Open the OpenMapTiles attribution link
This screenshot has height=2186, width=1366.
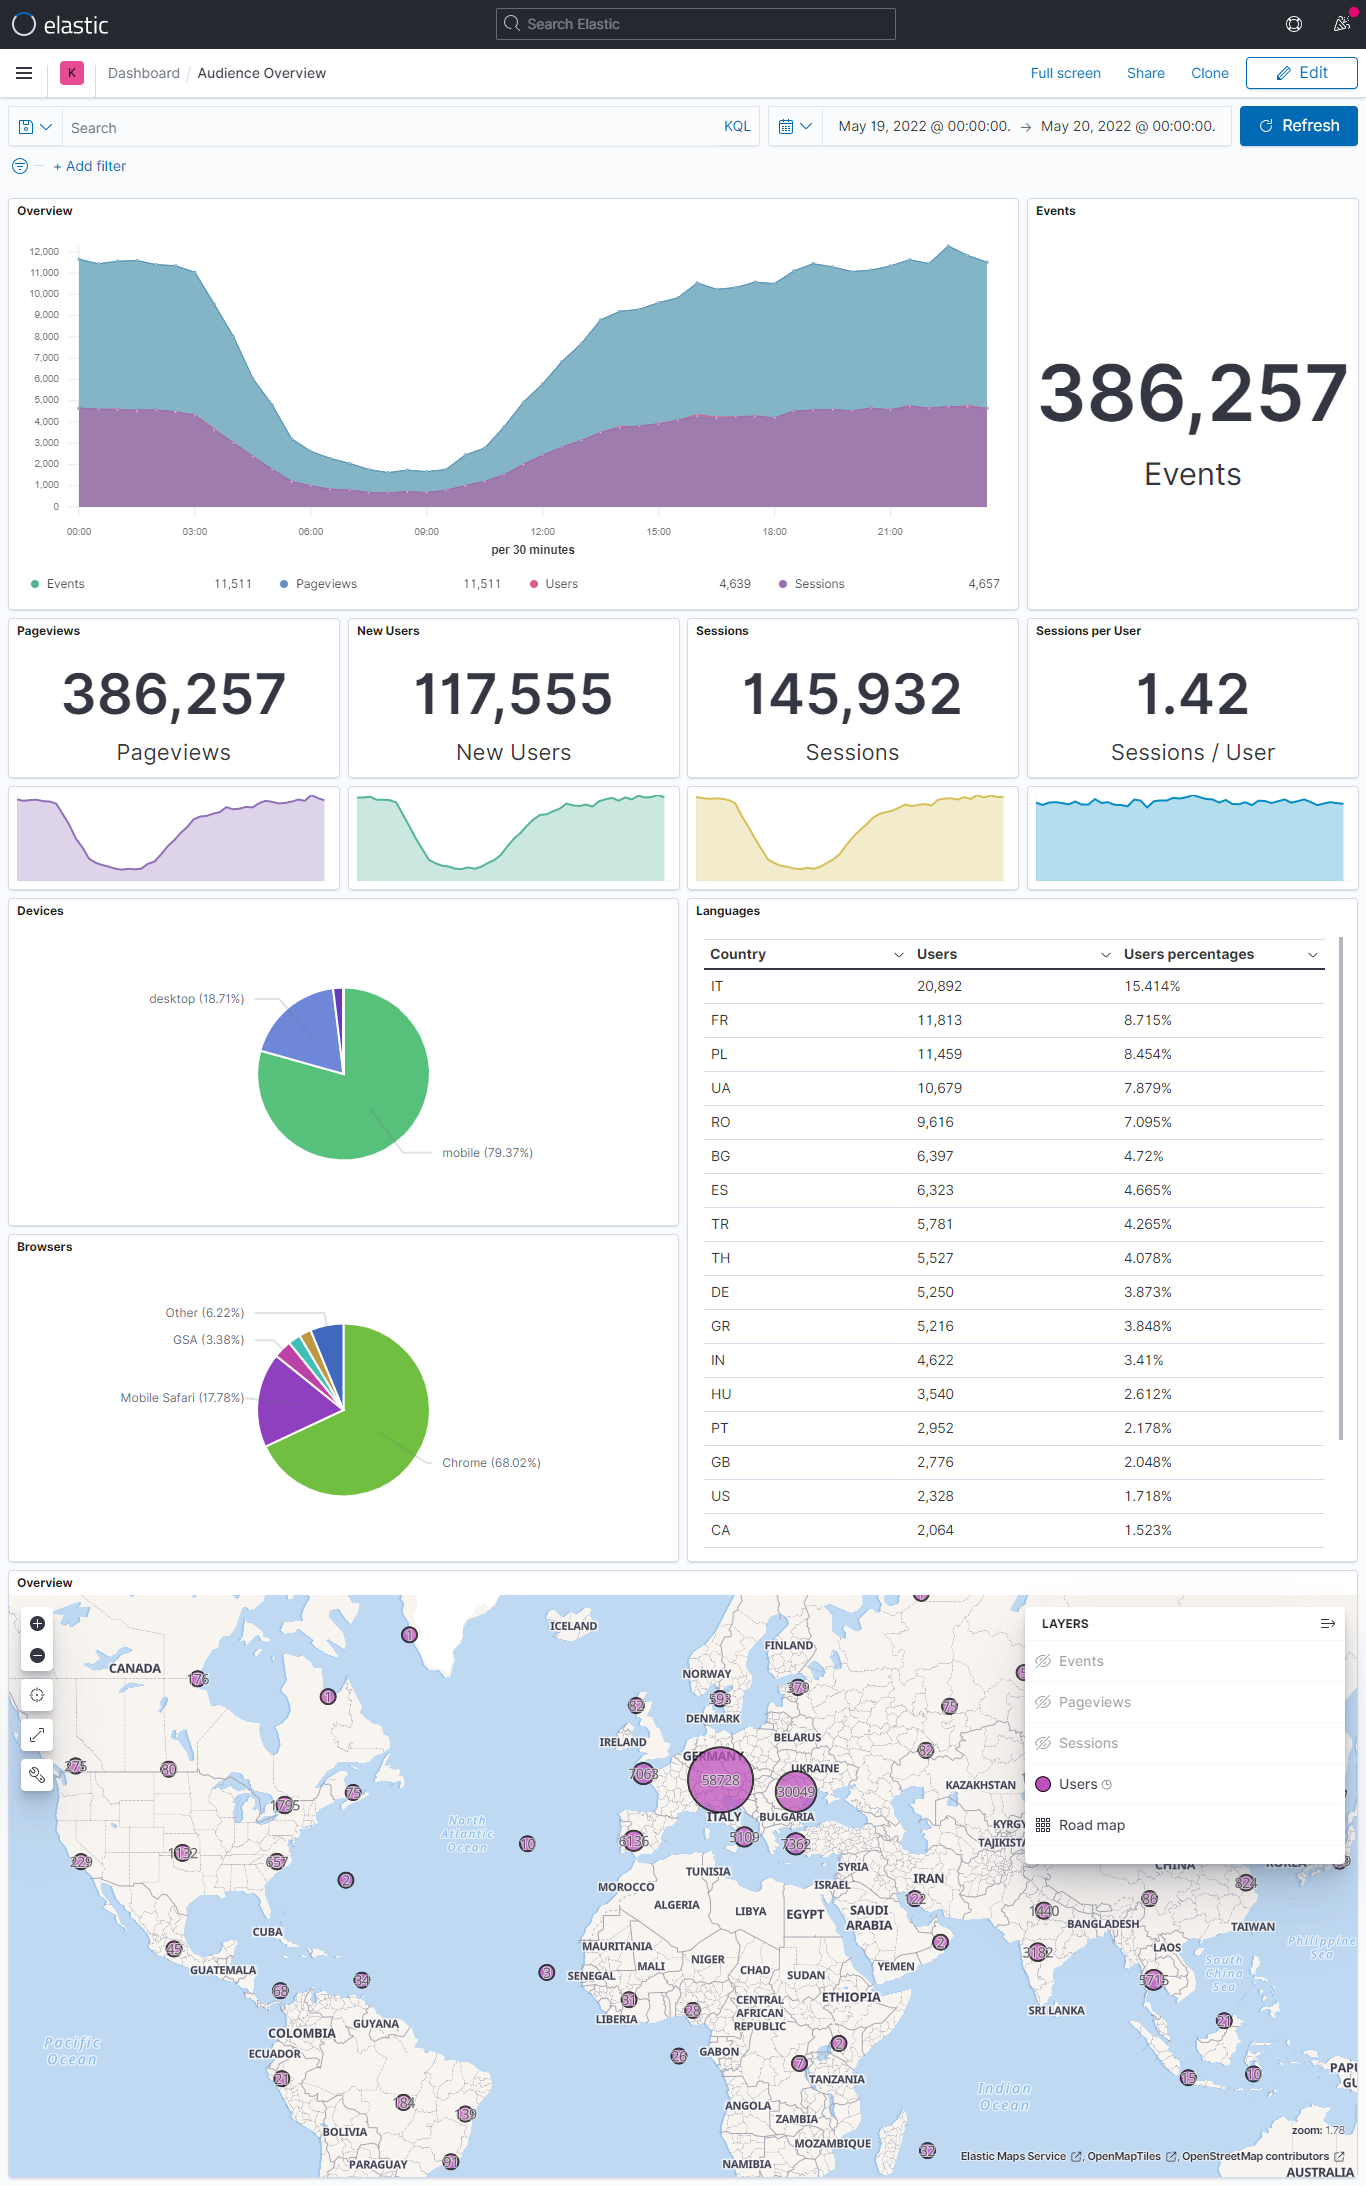1131,2156
